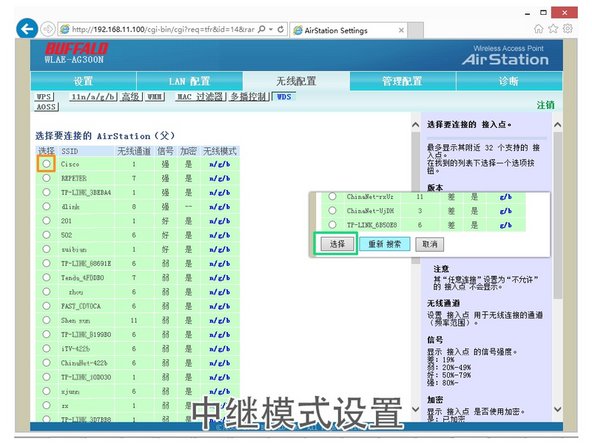Click the browser forward arrow button
592x444 pixels.
48,29
